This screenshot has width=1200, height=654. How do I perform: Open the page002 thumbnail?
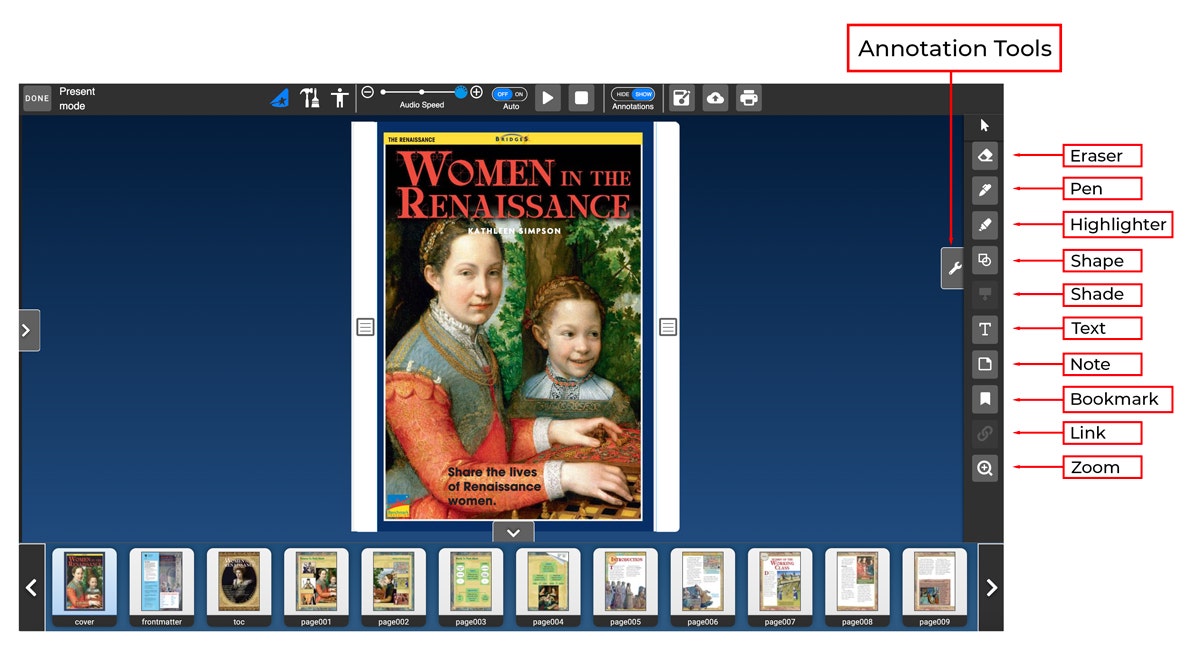click(394, 587)
